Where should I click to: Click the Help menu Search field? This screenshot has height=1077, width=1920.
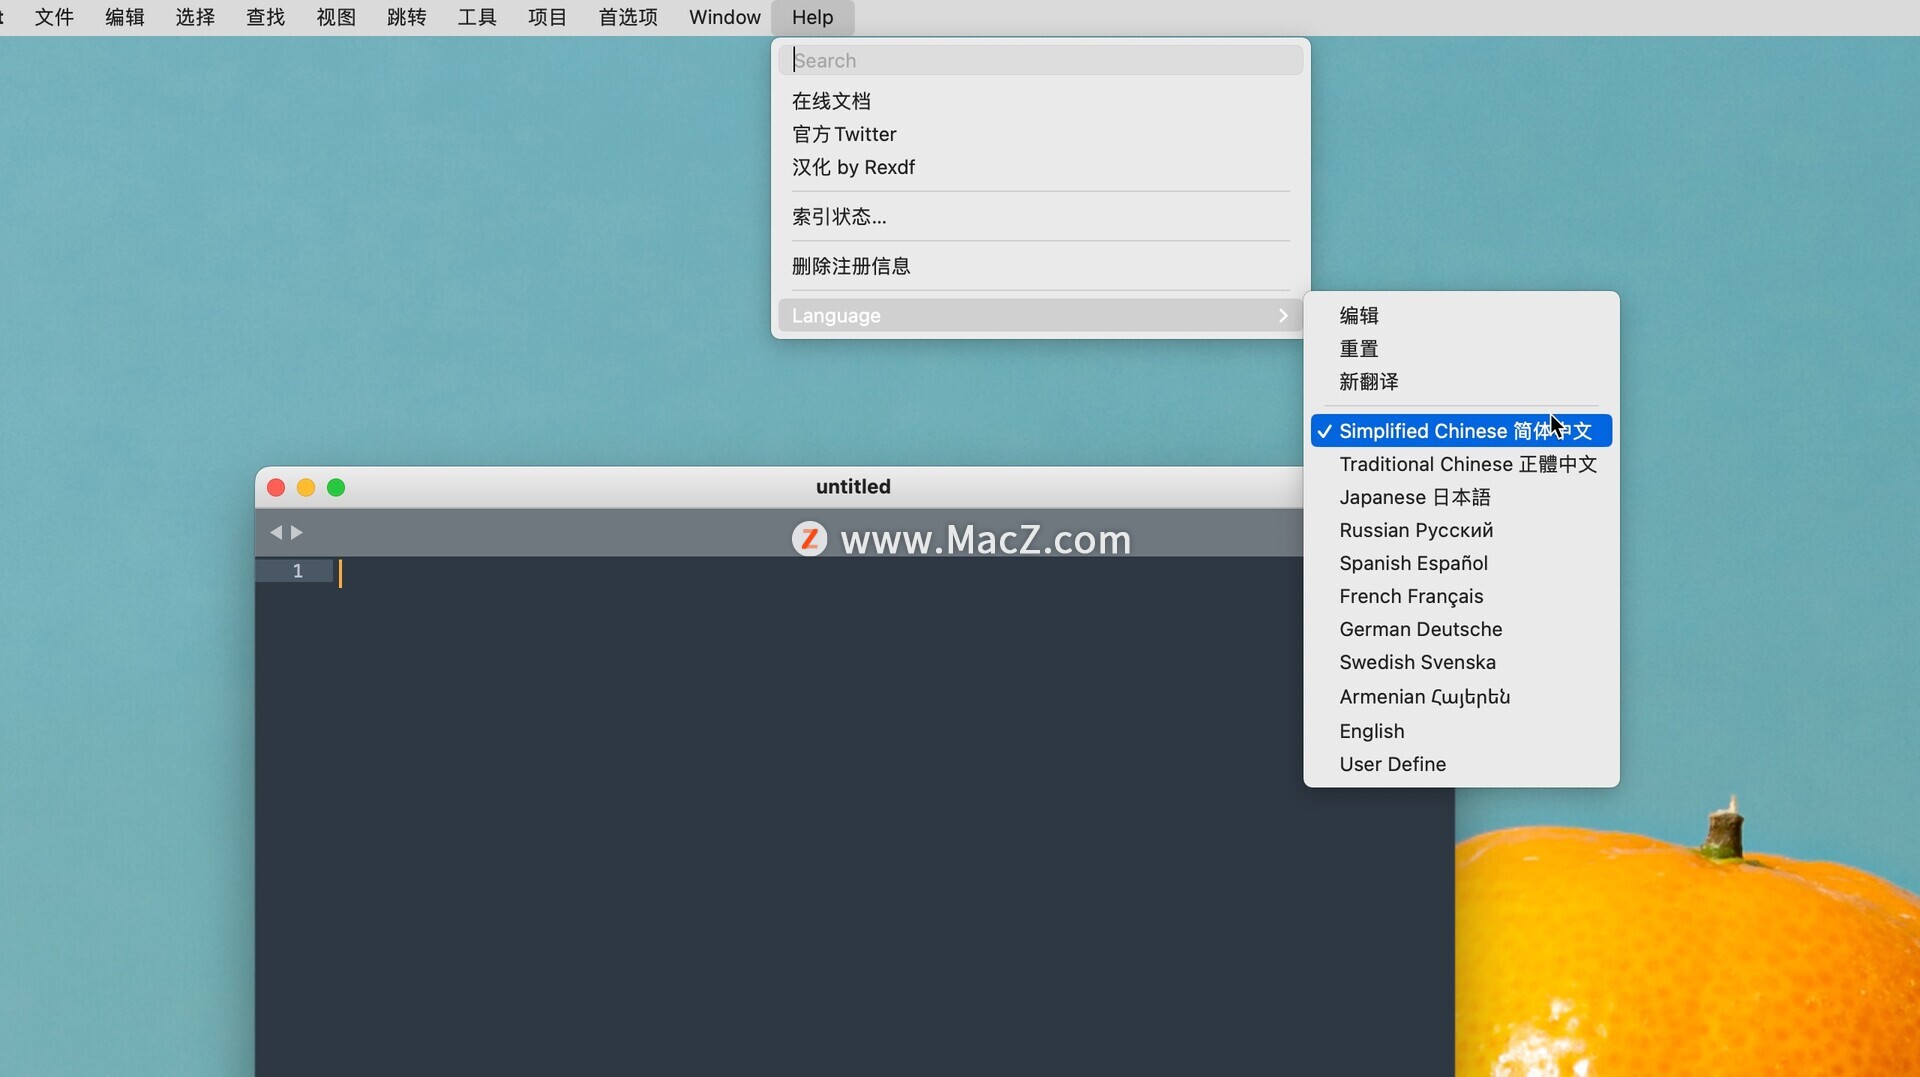point(1040,61)
